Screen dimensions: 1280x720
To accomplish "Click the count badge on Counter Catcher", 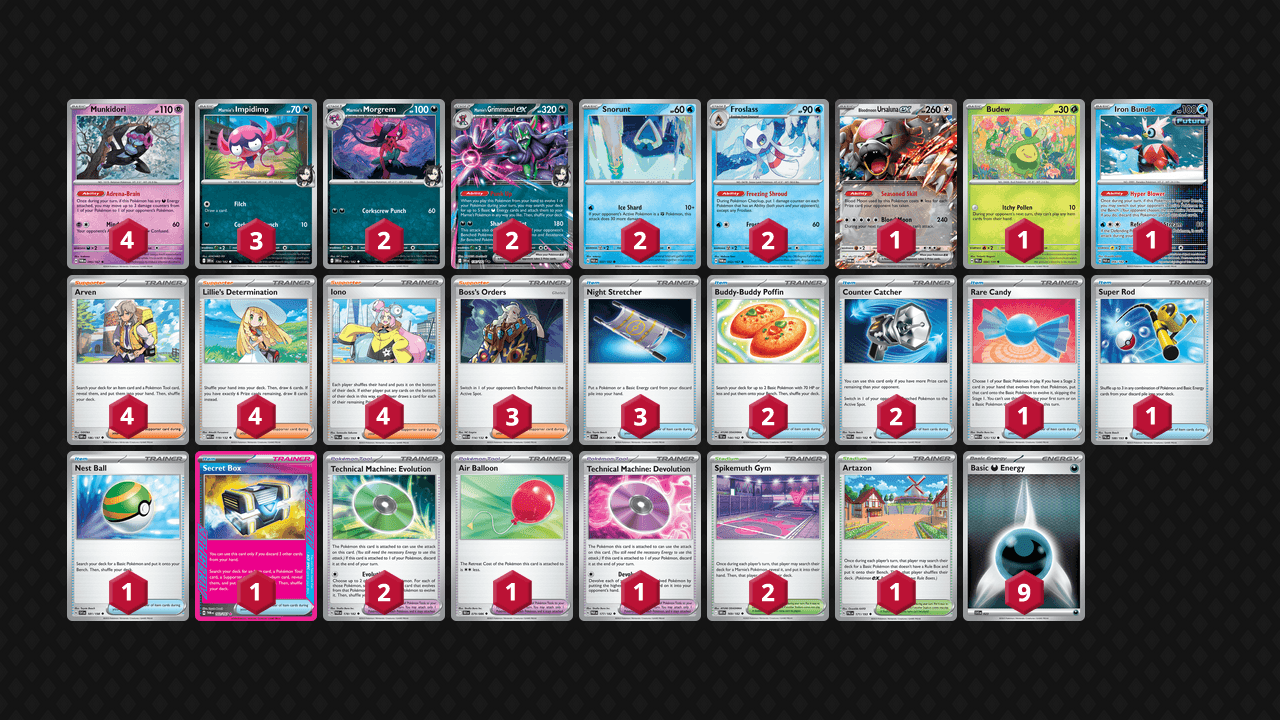I will 896,417.
